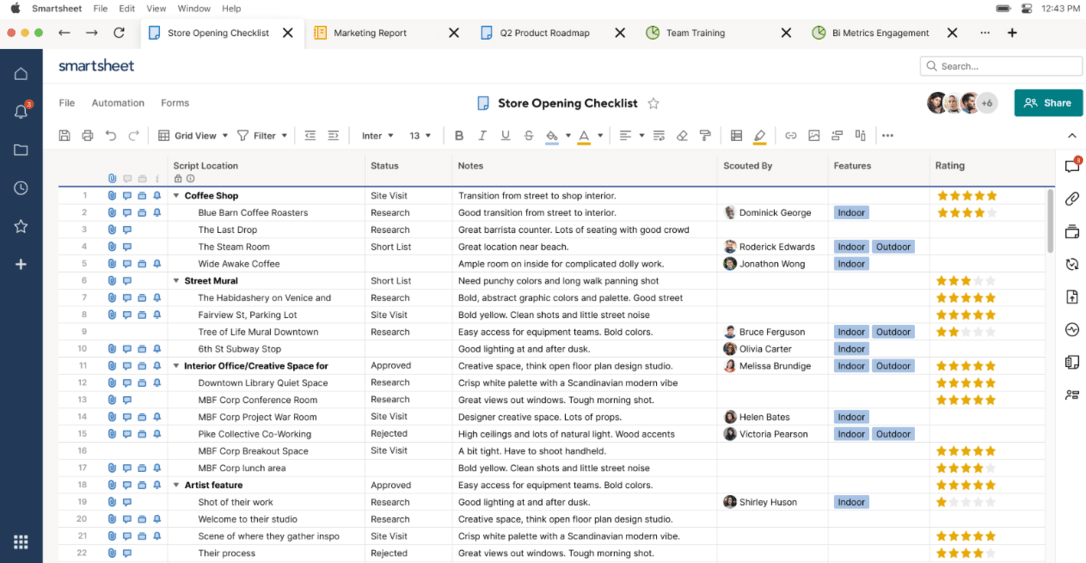Insert a hyperlink via link icon
The image size is (1086, 563).
point(790,136)
